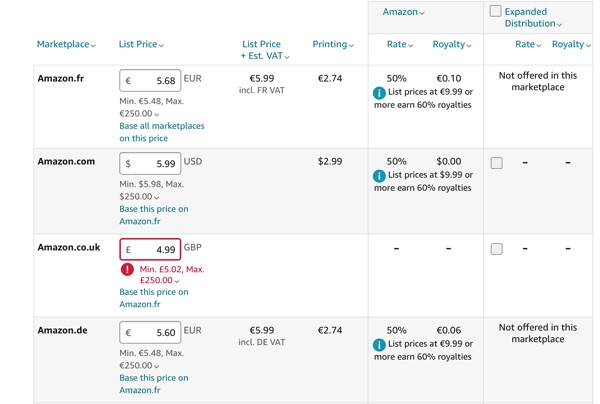
Task: Expand the Printing column header
Action: (333, 44)
